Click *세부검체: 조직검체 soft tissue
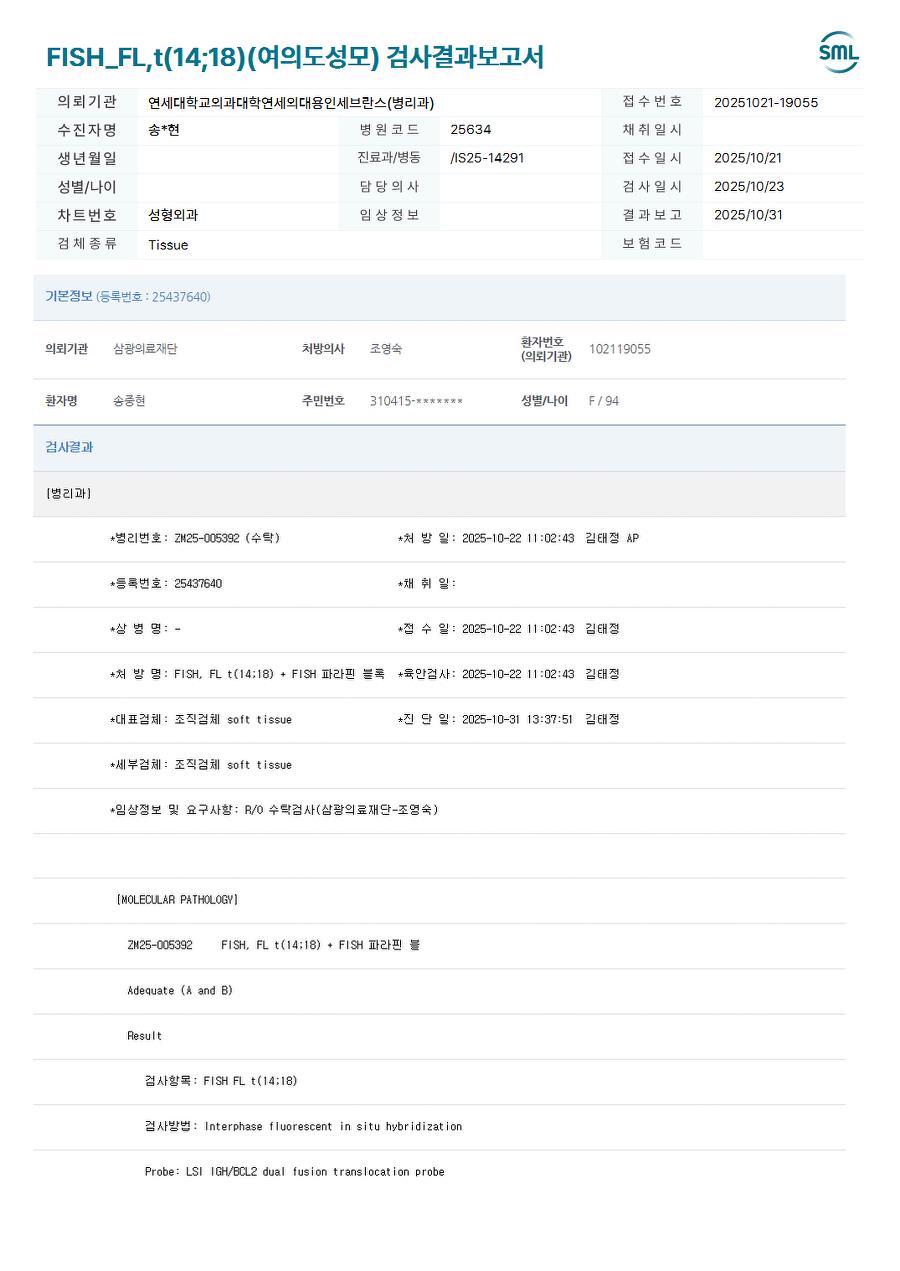The height and width of the screenshot is (1271, 900). click(x=201, y=765)
